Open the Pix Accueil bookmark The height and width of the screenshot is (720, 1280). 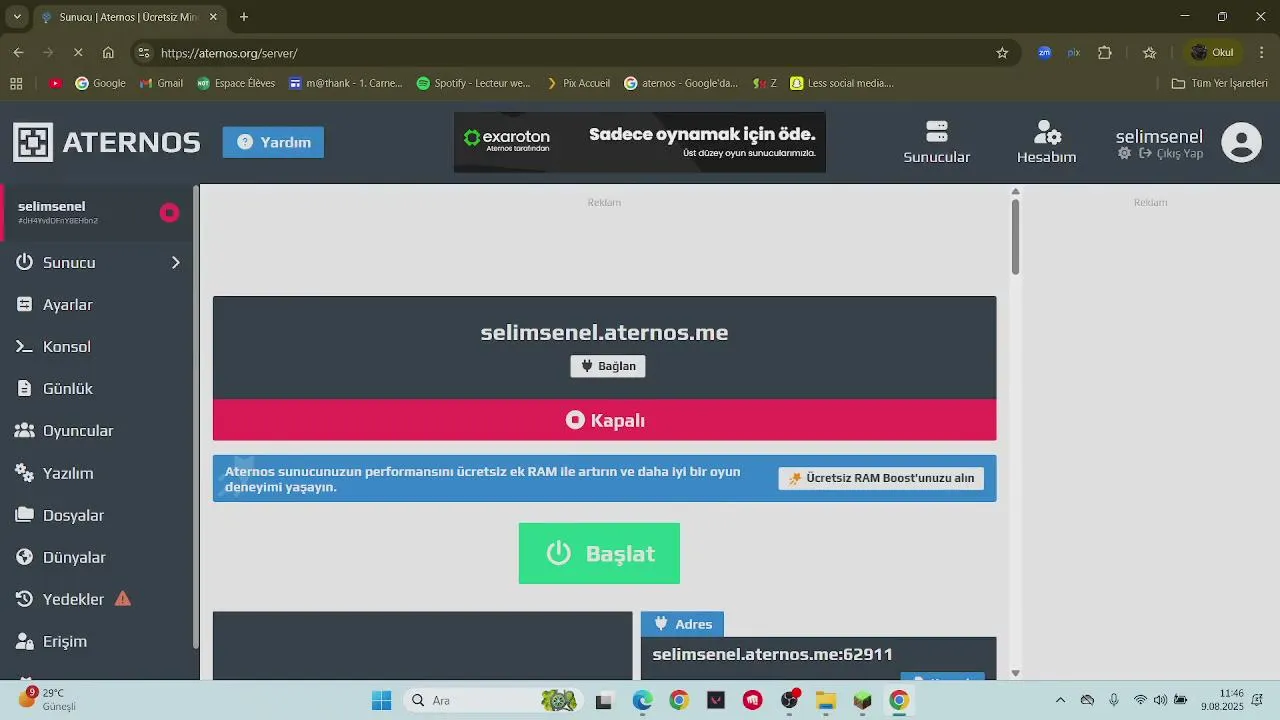[x=578, y=83]
